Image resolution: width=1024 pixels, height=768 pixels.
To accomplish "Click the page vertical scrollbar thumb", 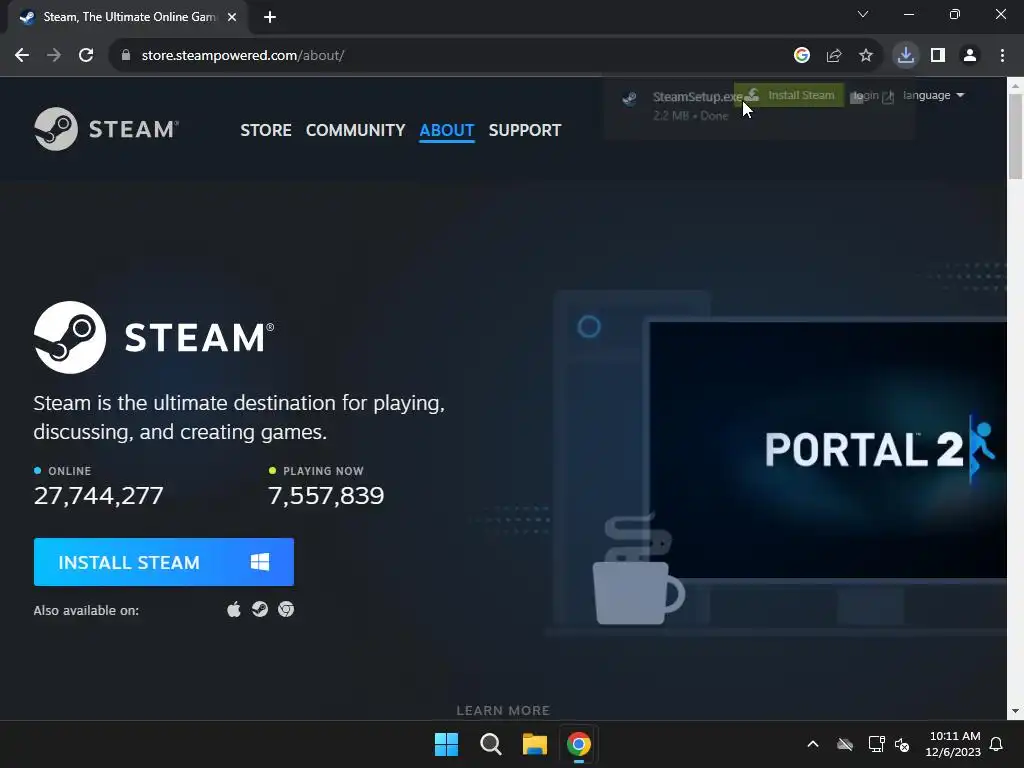I will [x=1015, y=136].
